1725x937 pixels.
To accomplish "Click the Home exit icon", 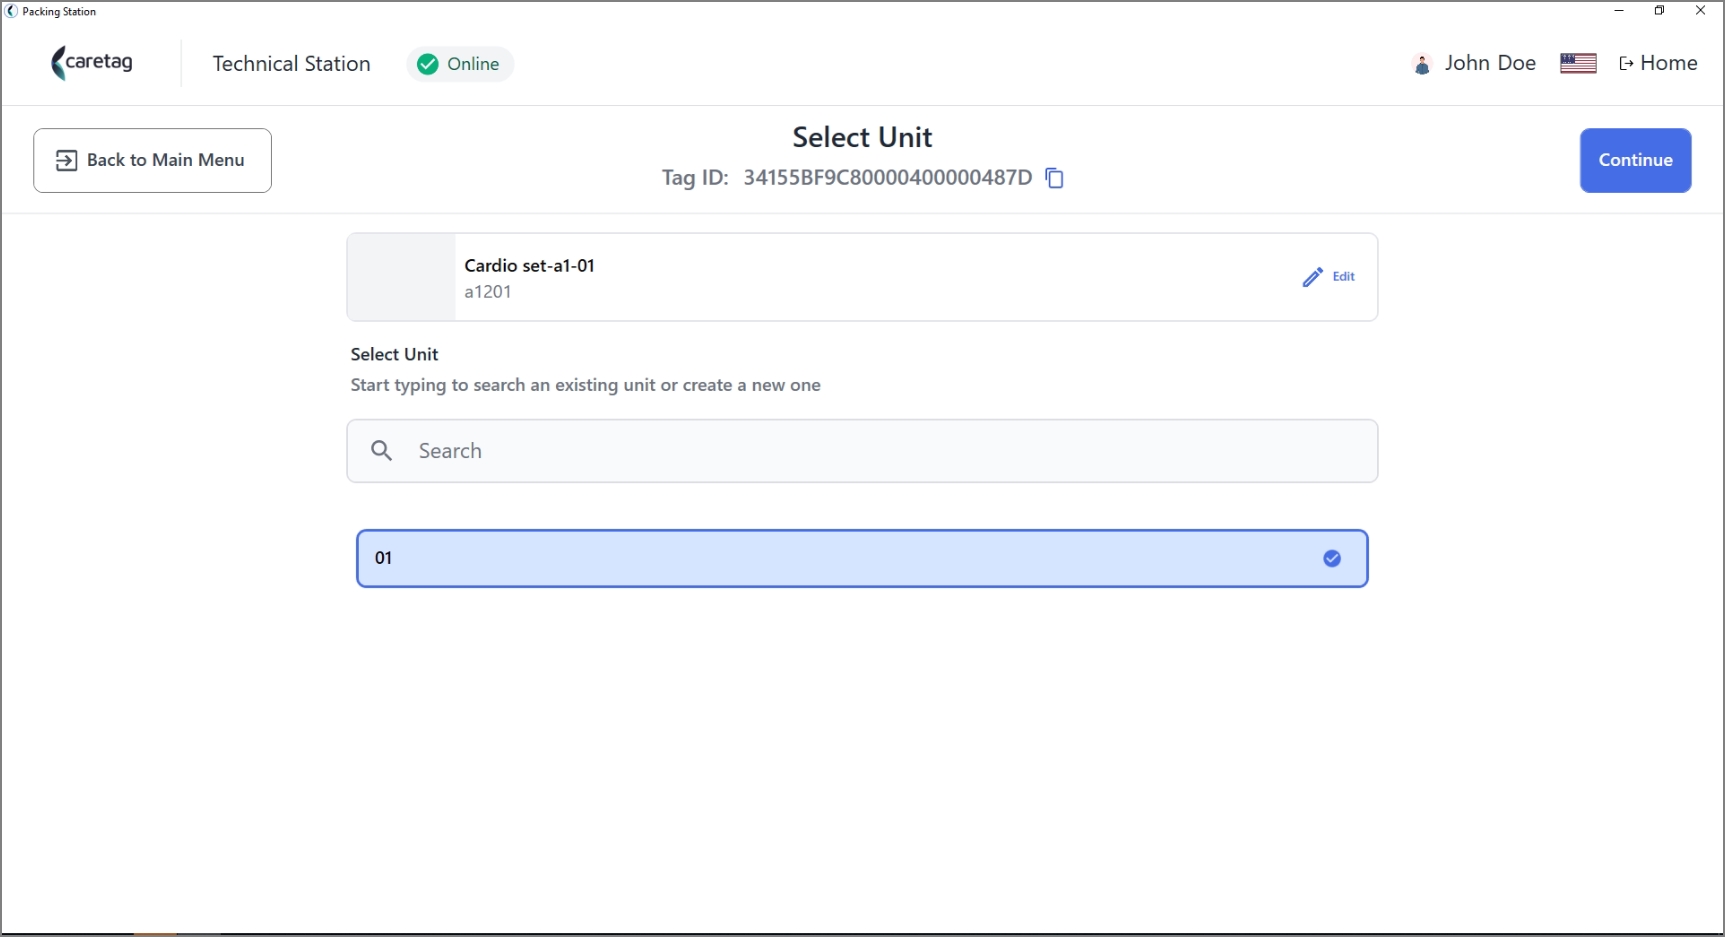I will pyautogui.click(x=1626, y=64).
